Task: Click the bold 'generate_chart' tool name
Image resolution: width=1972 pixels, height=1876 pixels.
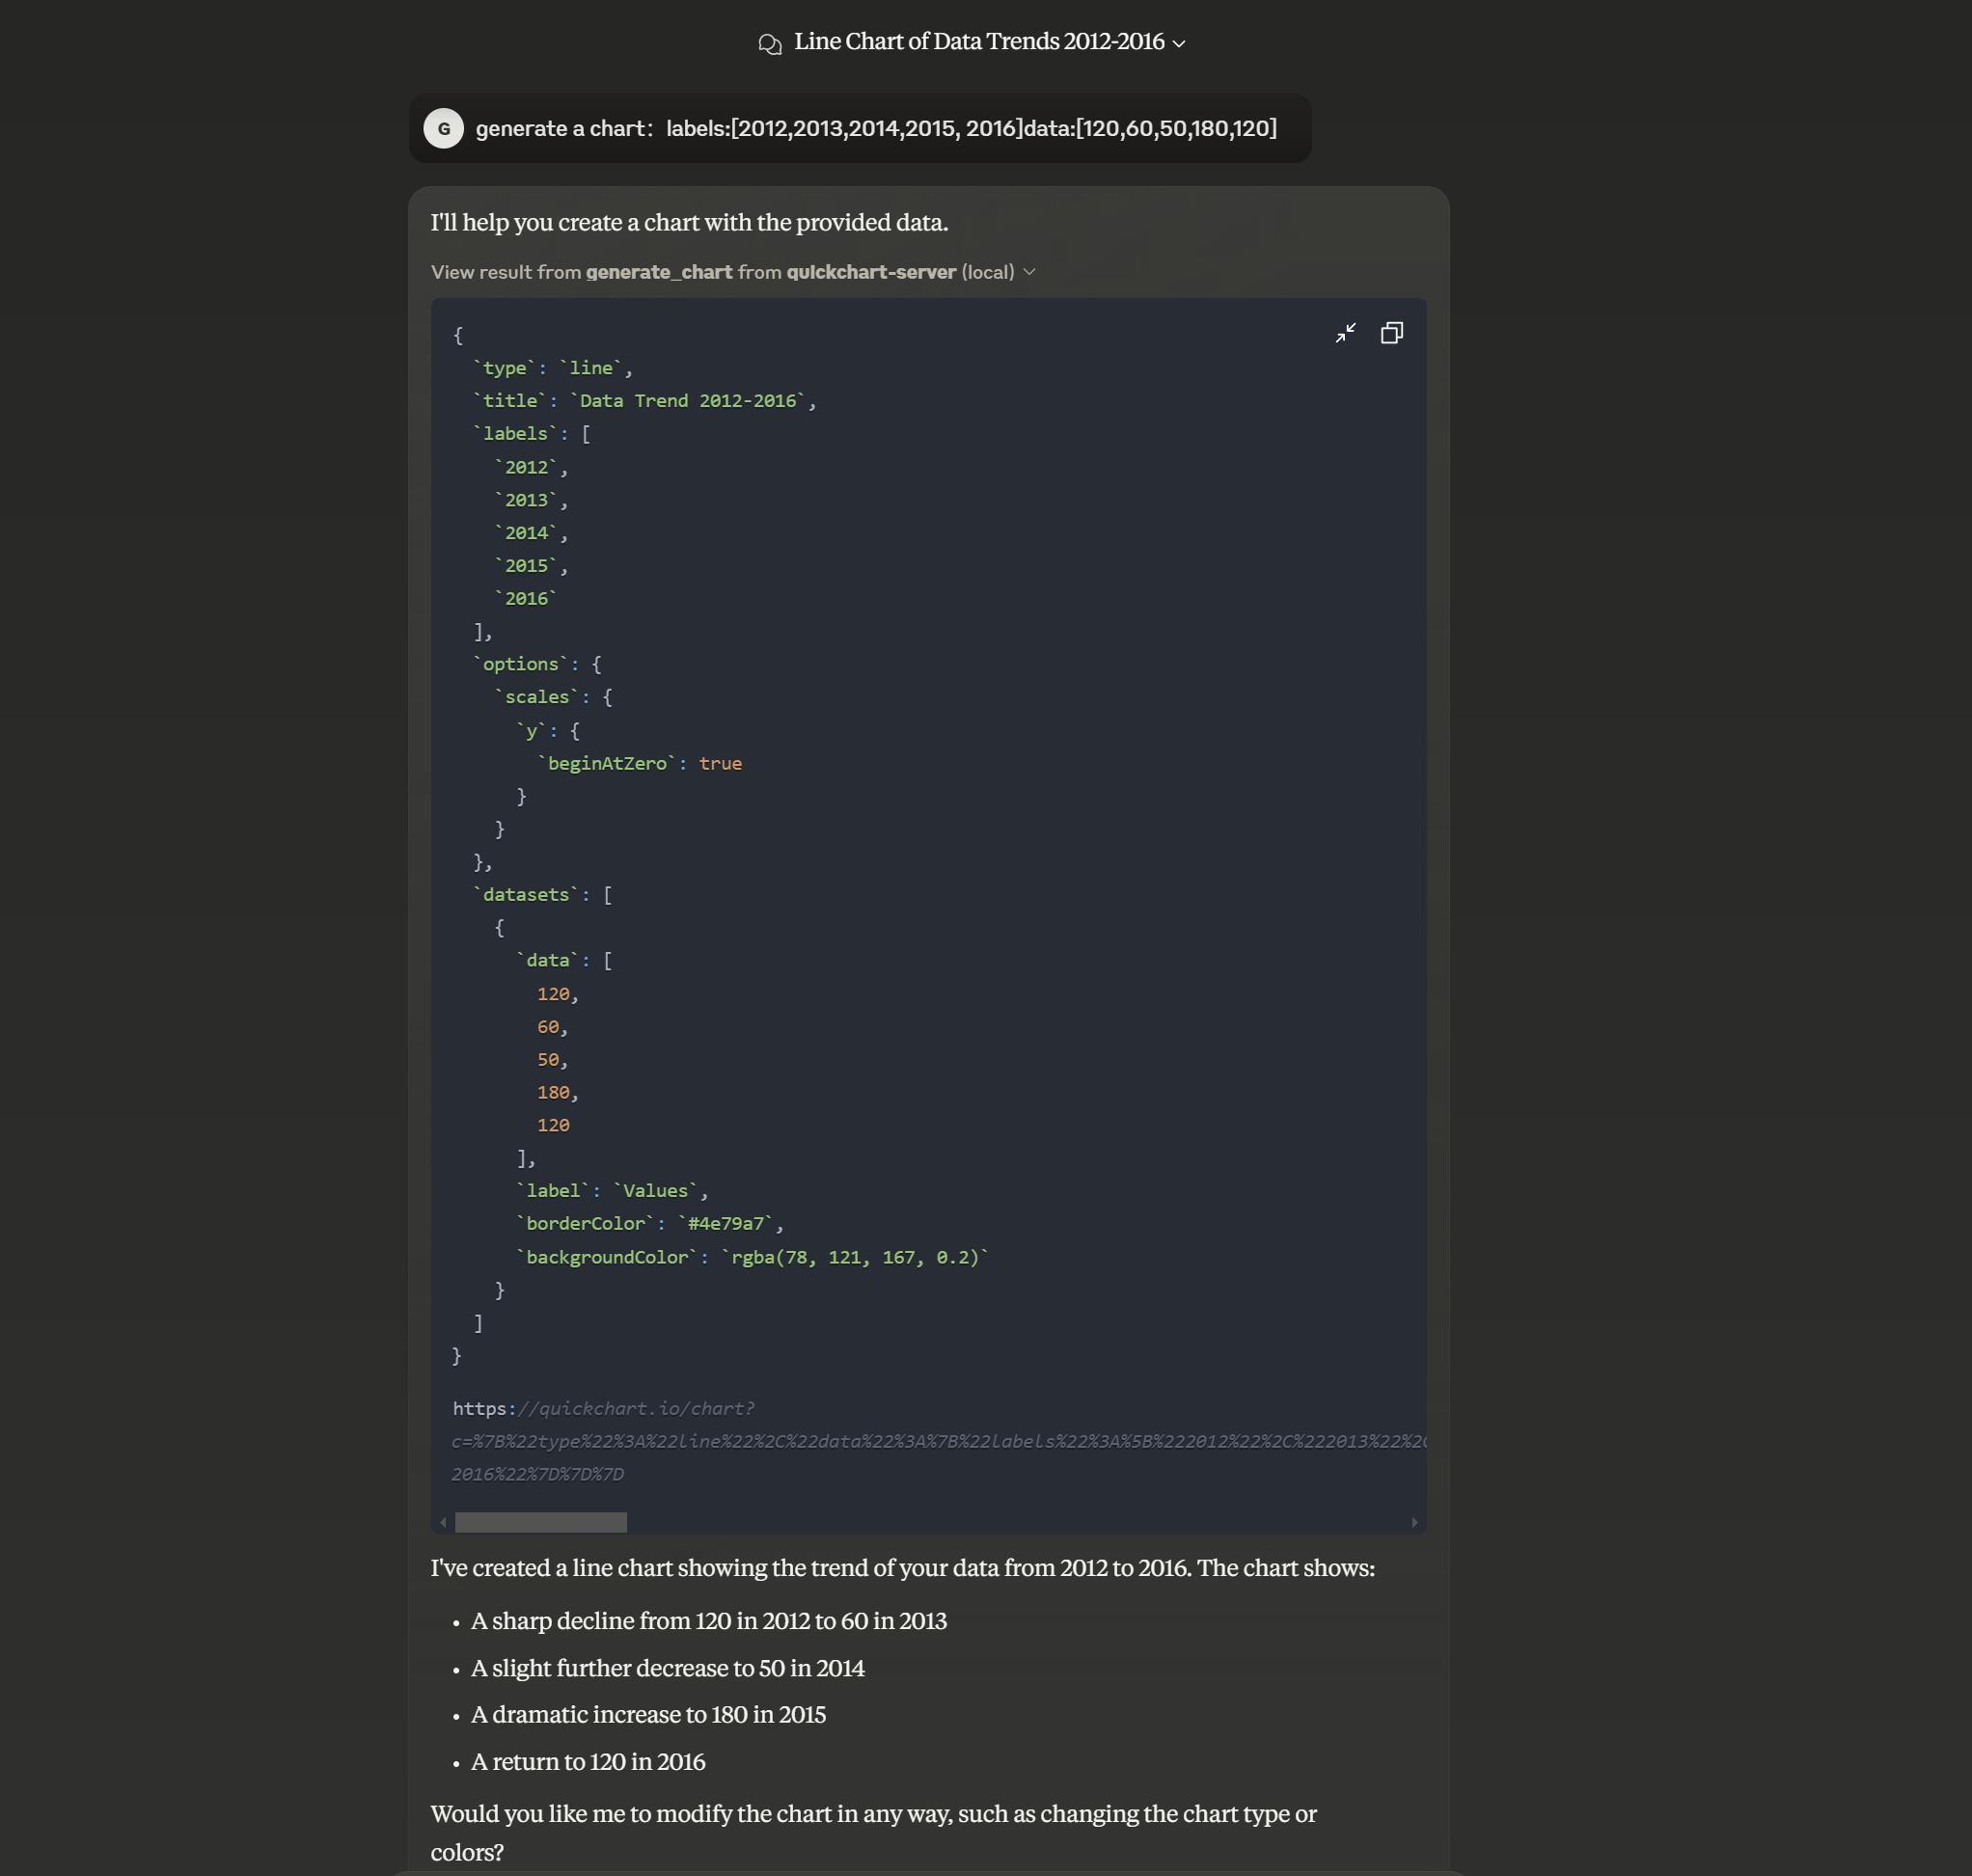Action: pyautogui.click(x=658, y=272)
